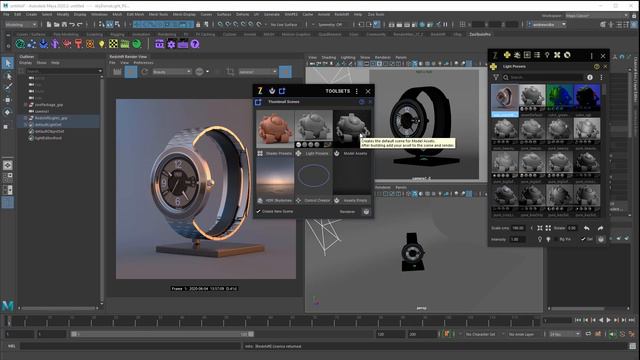
Task: Select the watch render preset thumbnail
Action: point(504,98)
